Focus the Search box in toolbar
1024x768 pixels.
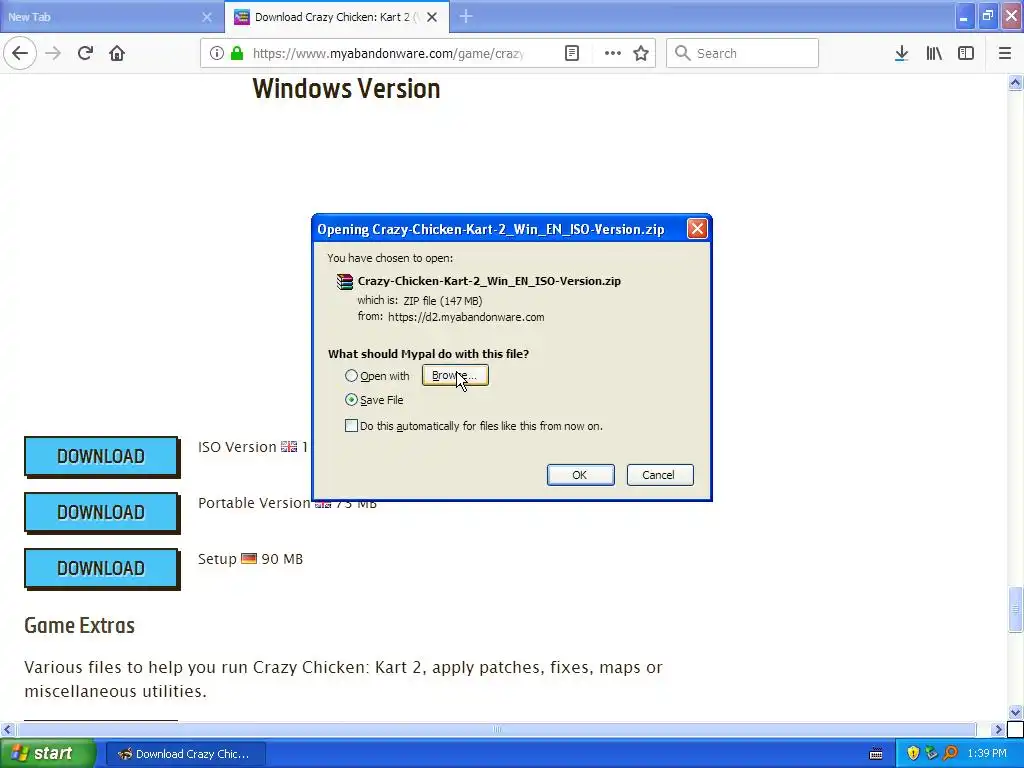(x=743, y=53)
